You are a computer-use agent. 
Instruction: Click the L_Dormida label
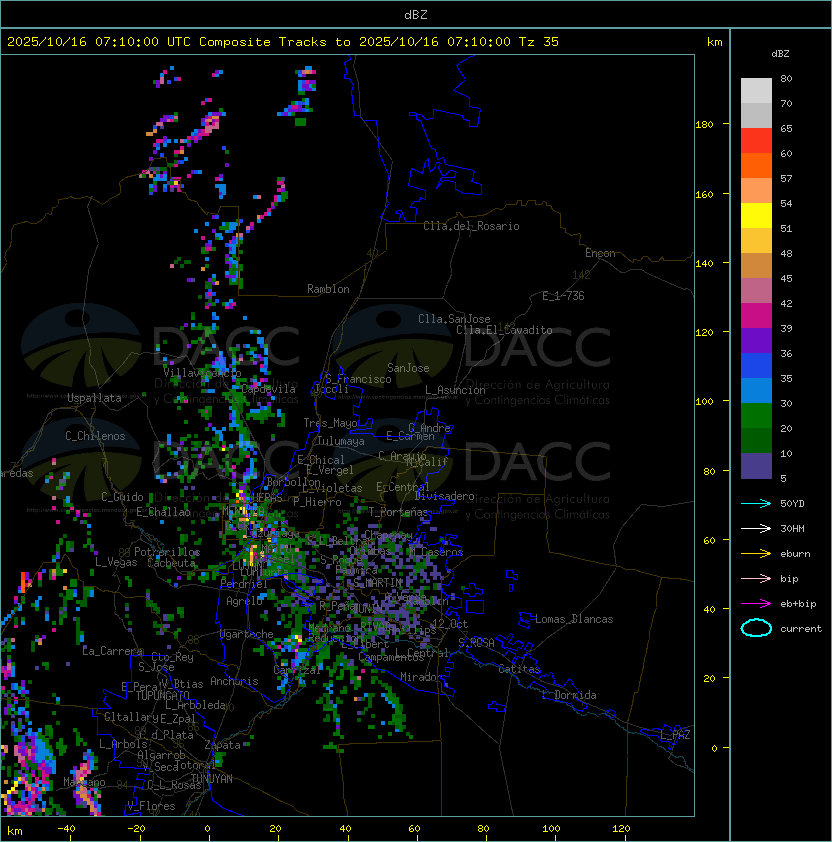(x=569, y=695)
